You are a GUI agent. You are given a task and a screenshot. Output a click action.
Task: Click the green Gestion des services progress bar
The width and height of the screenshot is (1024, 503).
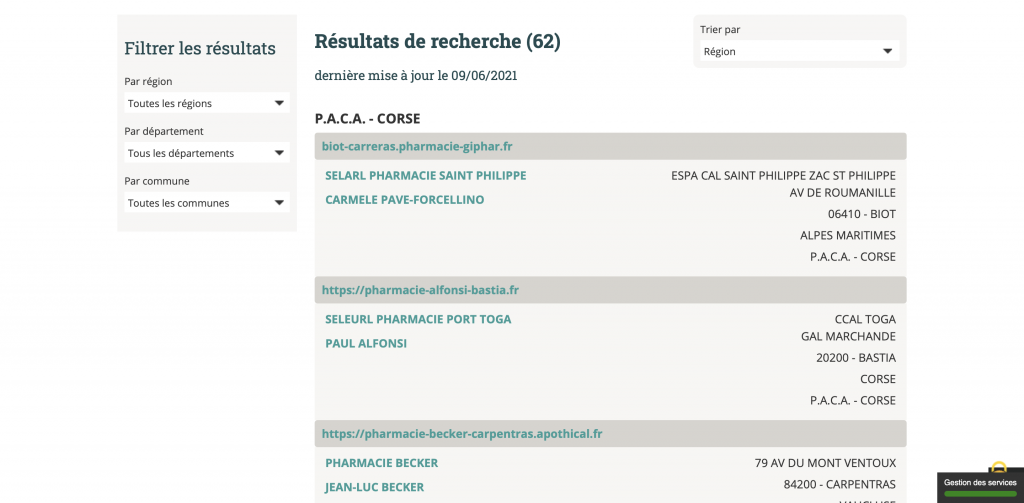(x=980, y=495)
